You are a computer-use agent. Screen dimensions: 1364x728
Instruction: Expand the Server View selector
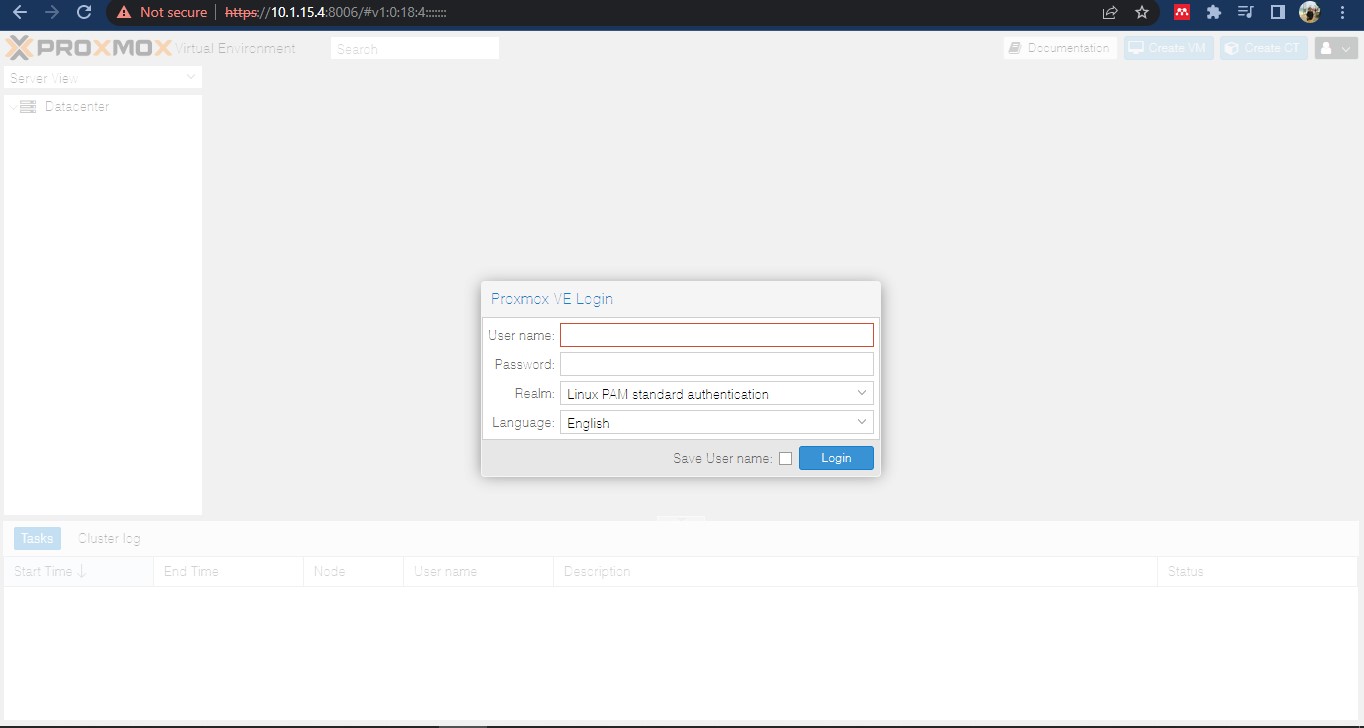click(x=191, y=77)
